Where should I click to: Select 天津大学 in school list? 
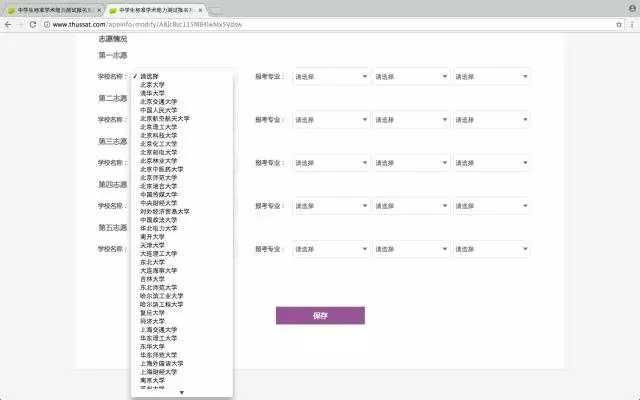tap(182, 245)
